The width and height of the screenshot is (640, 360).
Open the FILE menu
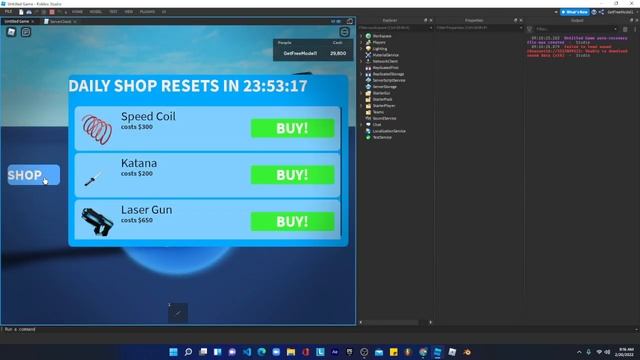pyautogui.click(x=8, y=12)
